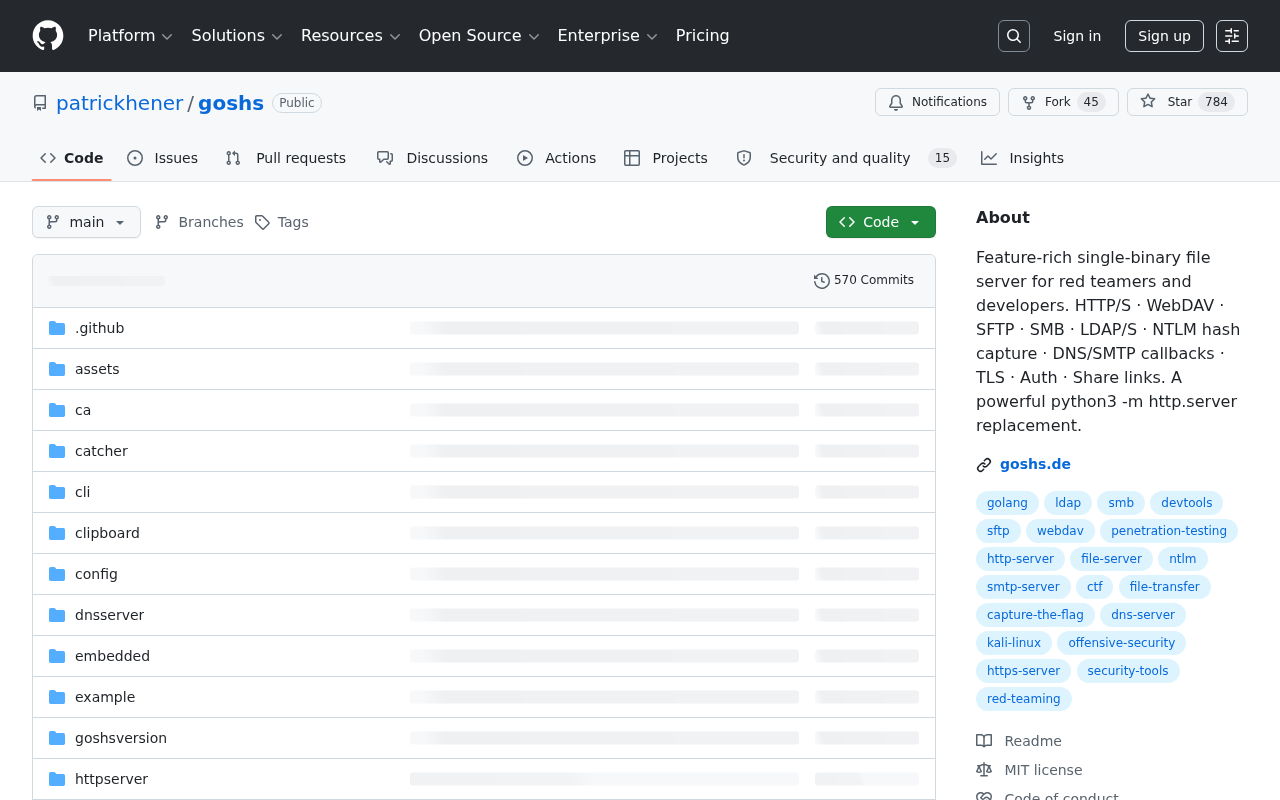This screenshot has width=1280, height=800.
Task: Expand the Platform menu
Action: [x=130, y=36]
